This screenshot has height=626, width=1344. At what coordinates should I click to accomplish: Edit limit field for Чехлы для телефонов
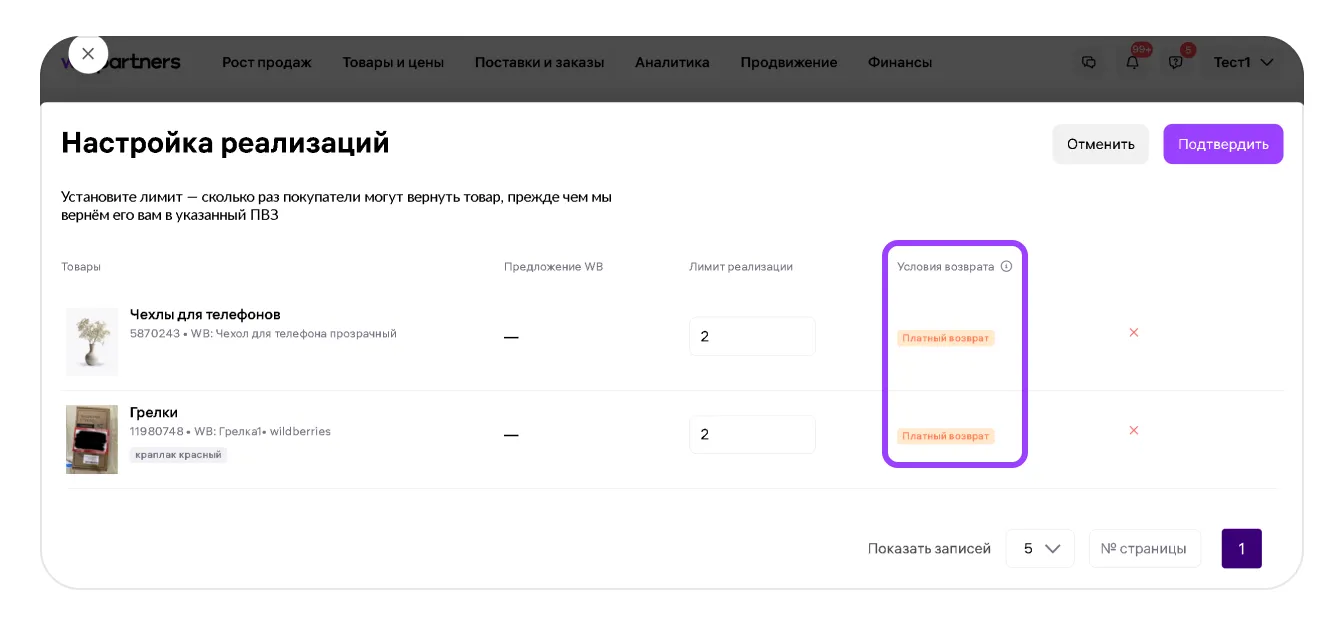point(752,336)
